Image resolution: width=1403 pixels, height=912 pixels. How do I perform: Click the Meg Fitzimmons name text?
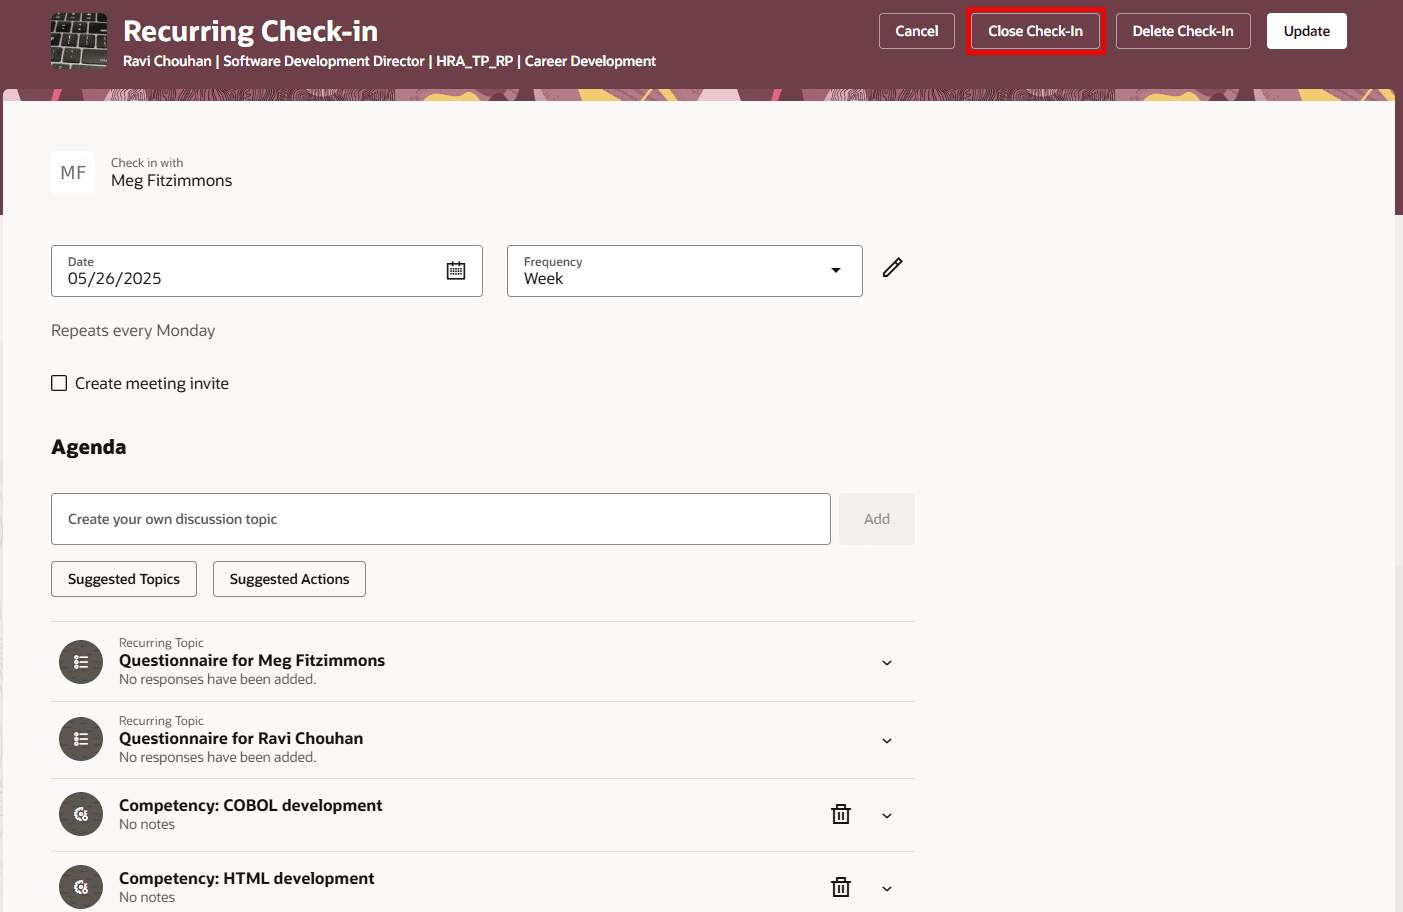pyautogui.click(x=172, y=181)
